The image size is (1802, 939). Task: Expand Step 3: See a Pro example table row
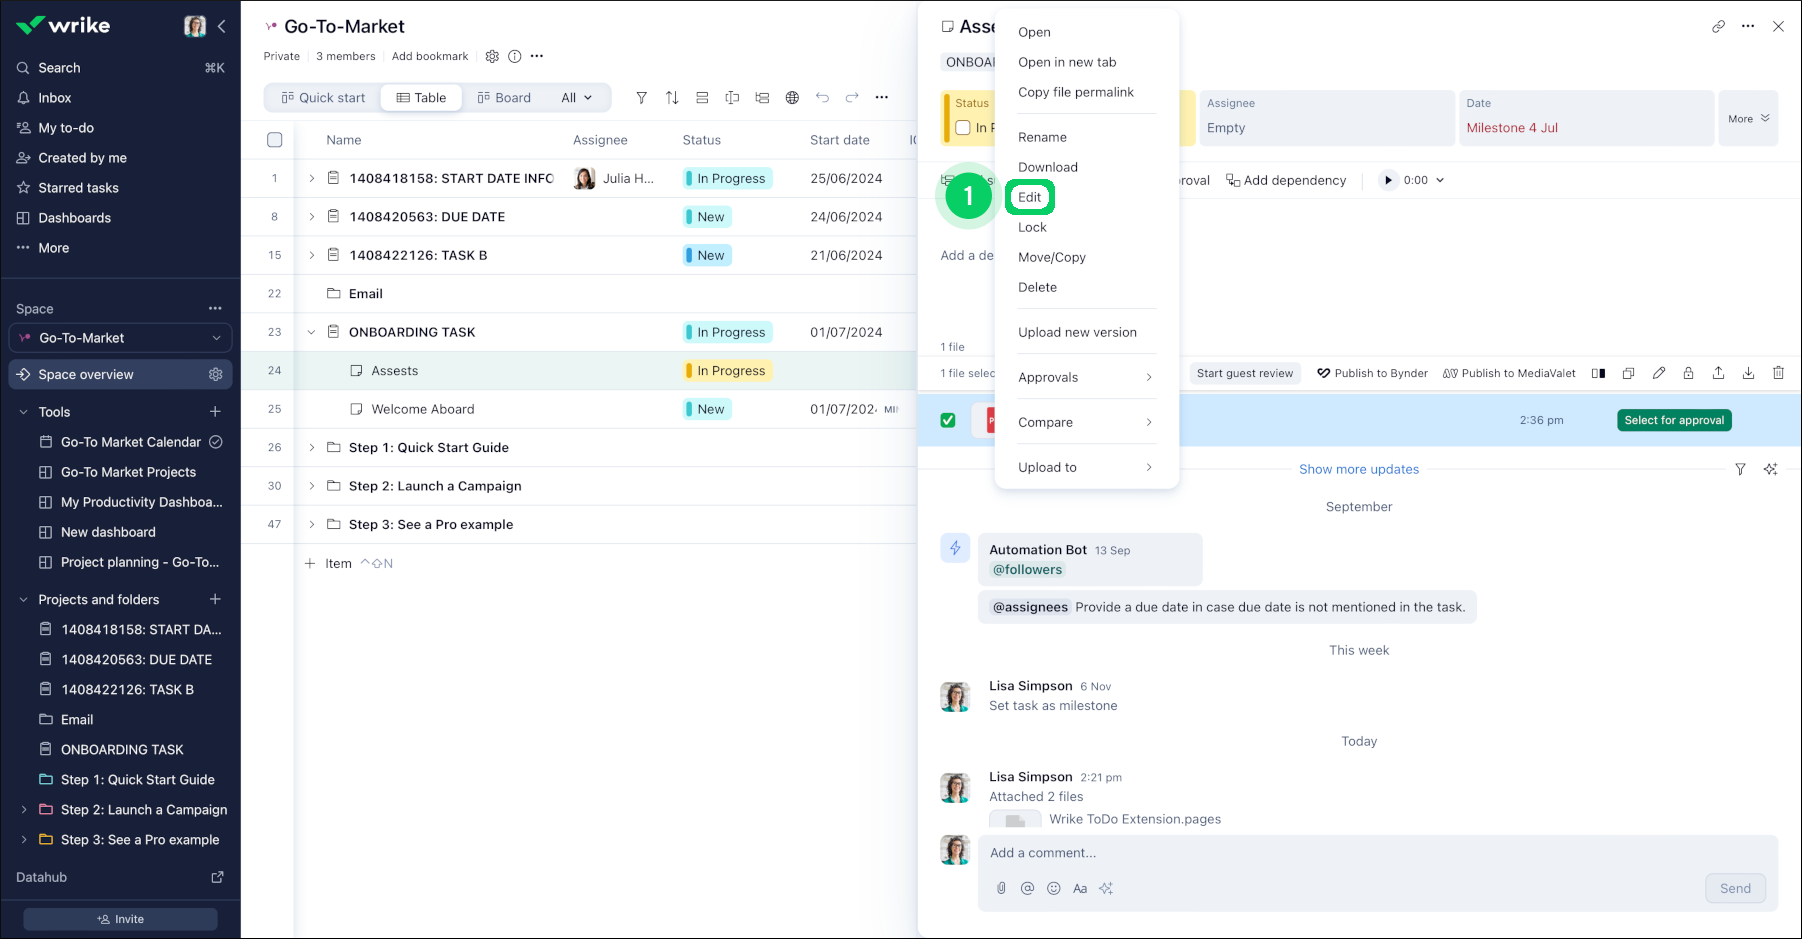pos(311,524)
